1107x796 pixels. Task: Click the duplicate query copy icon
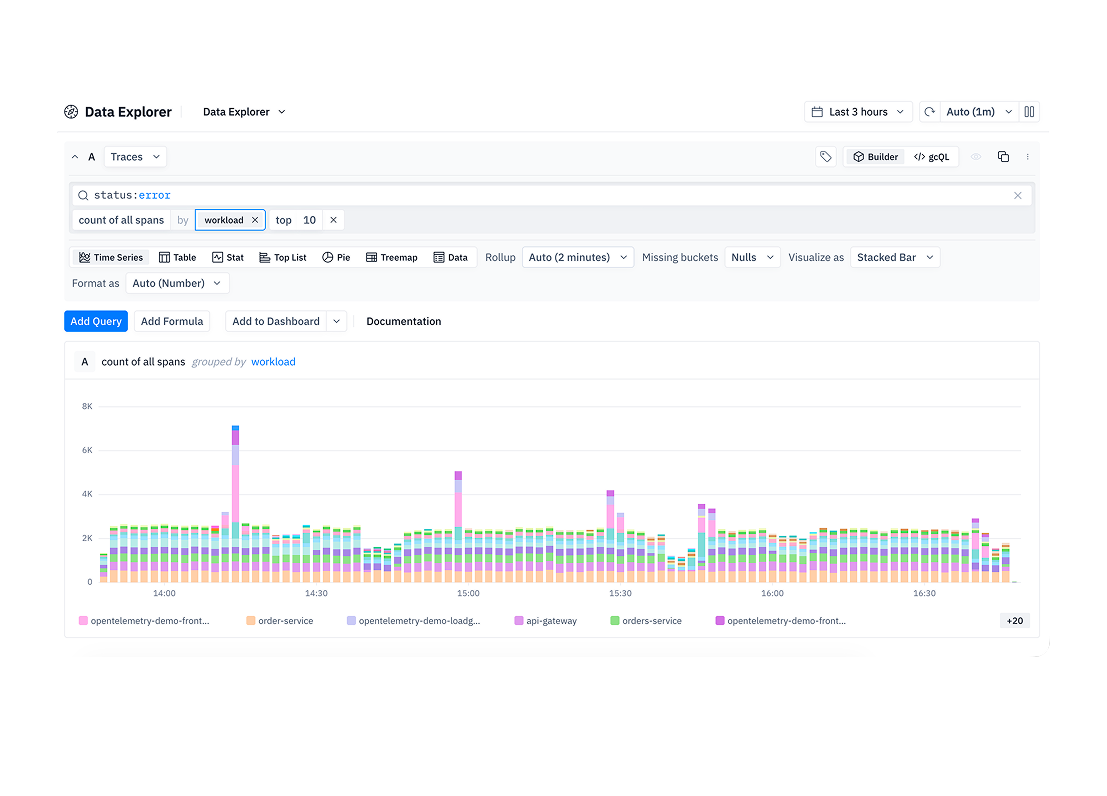(1003, 157)
